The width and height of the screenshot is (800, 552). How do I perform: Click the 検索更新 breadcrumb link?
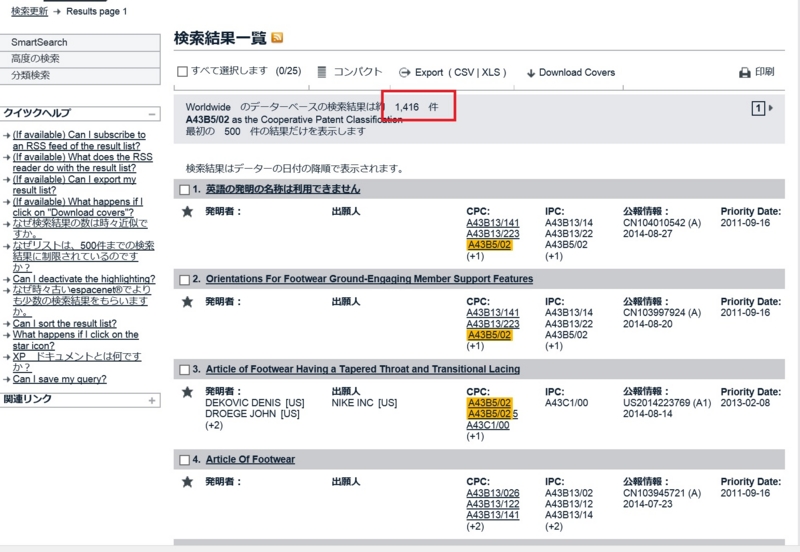[x=30, y=11]
